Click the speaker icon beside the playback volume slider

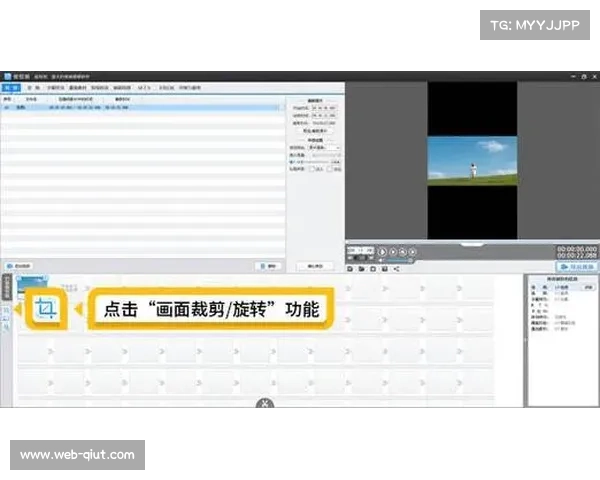click(380, 260)
